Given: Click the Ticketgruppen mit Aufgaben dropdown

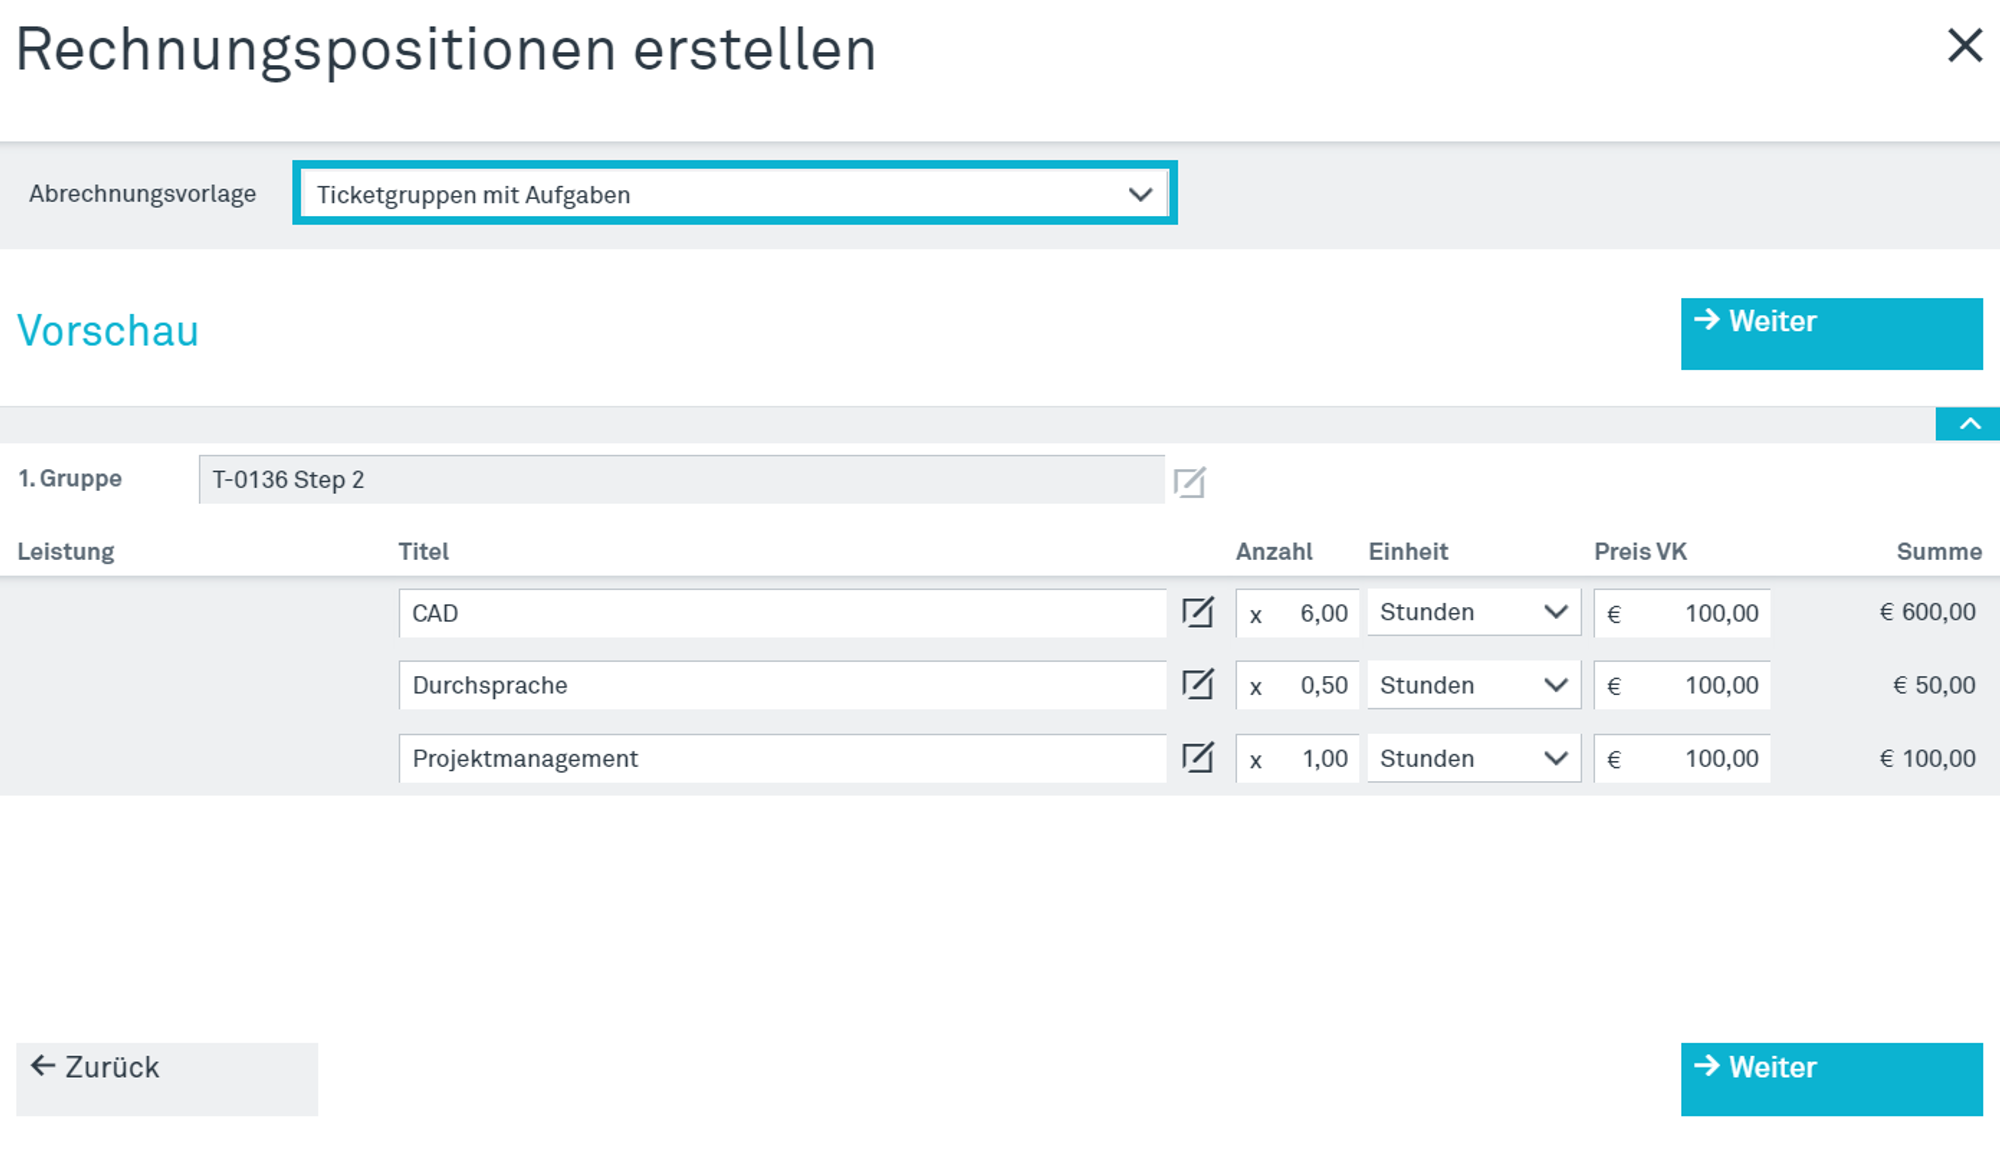Looking at the screenshot, I should pyautogui.click(x=735, y=194).
